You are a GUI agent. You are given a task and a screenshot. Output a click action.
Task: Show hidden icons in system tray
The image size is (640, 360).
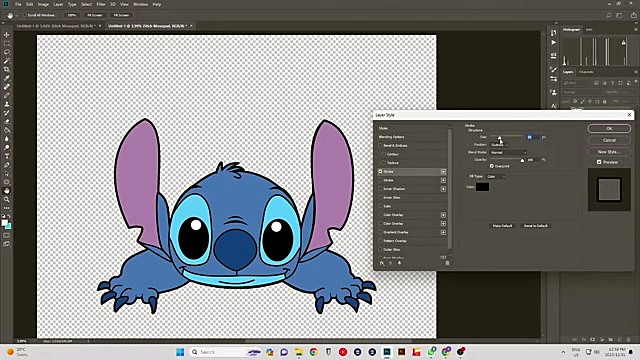coord(563,352)
